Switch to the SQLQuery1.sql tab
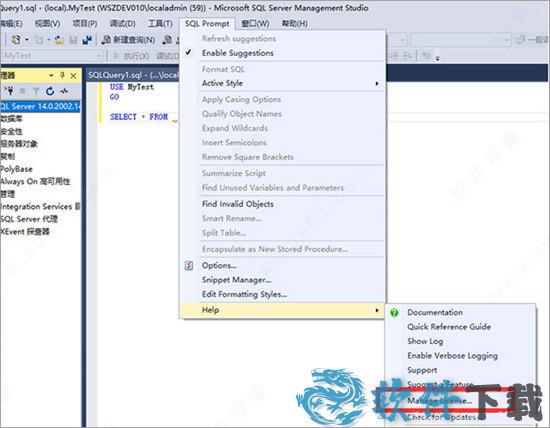 click(133, 75)
